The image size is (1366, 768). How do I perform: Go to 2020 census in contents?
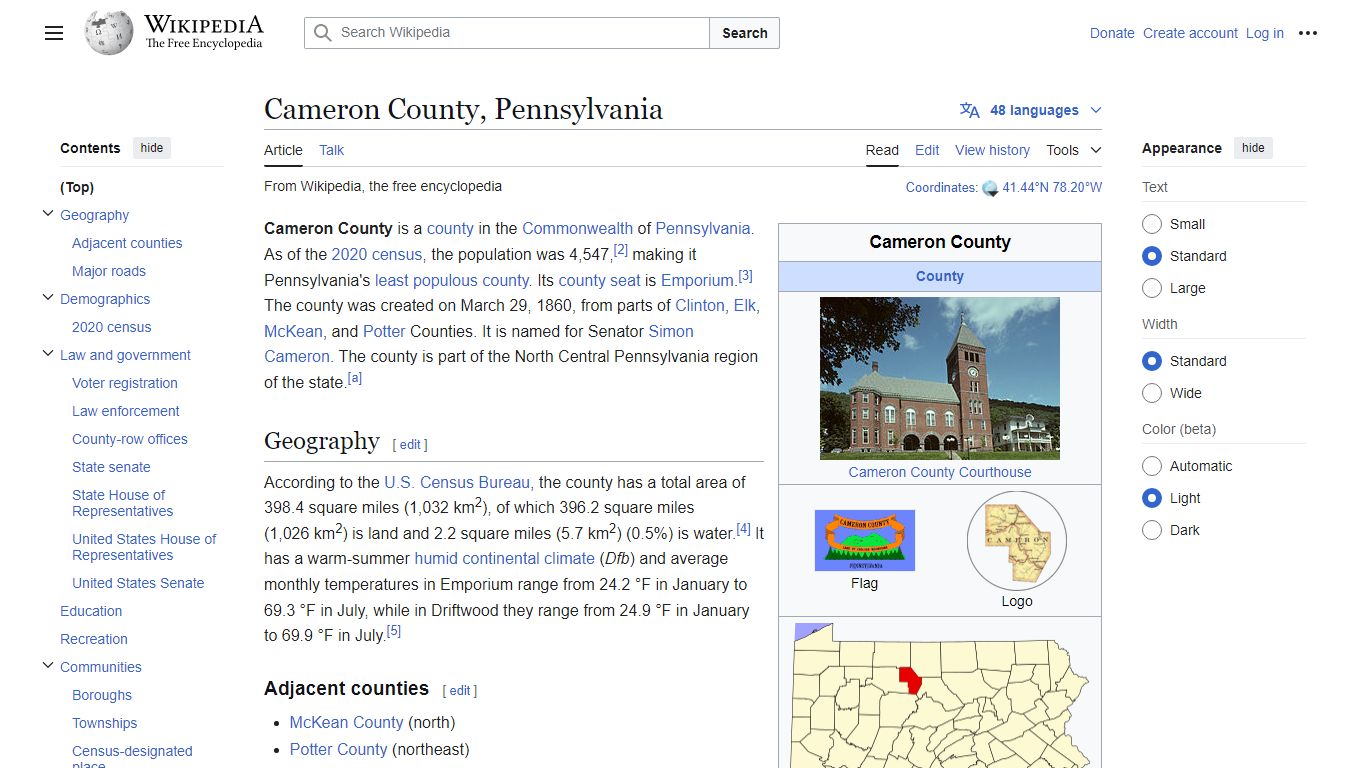112,327
